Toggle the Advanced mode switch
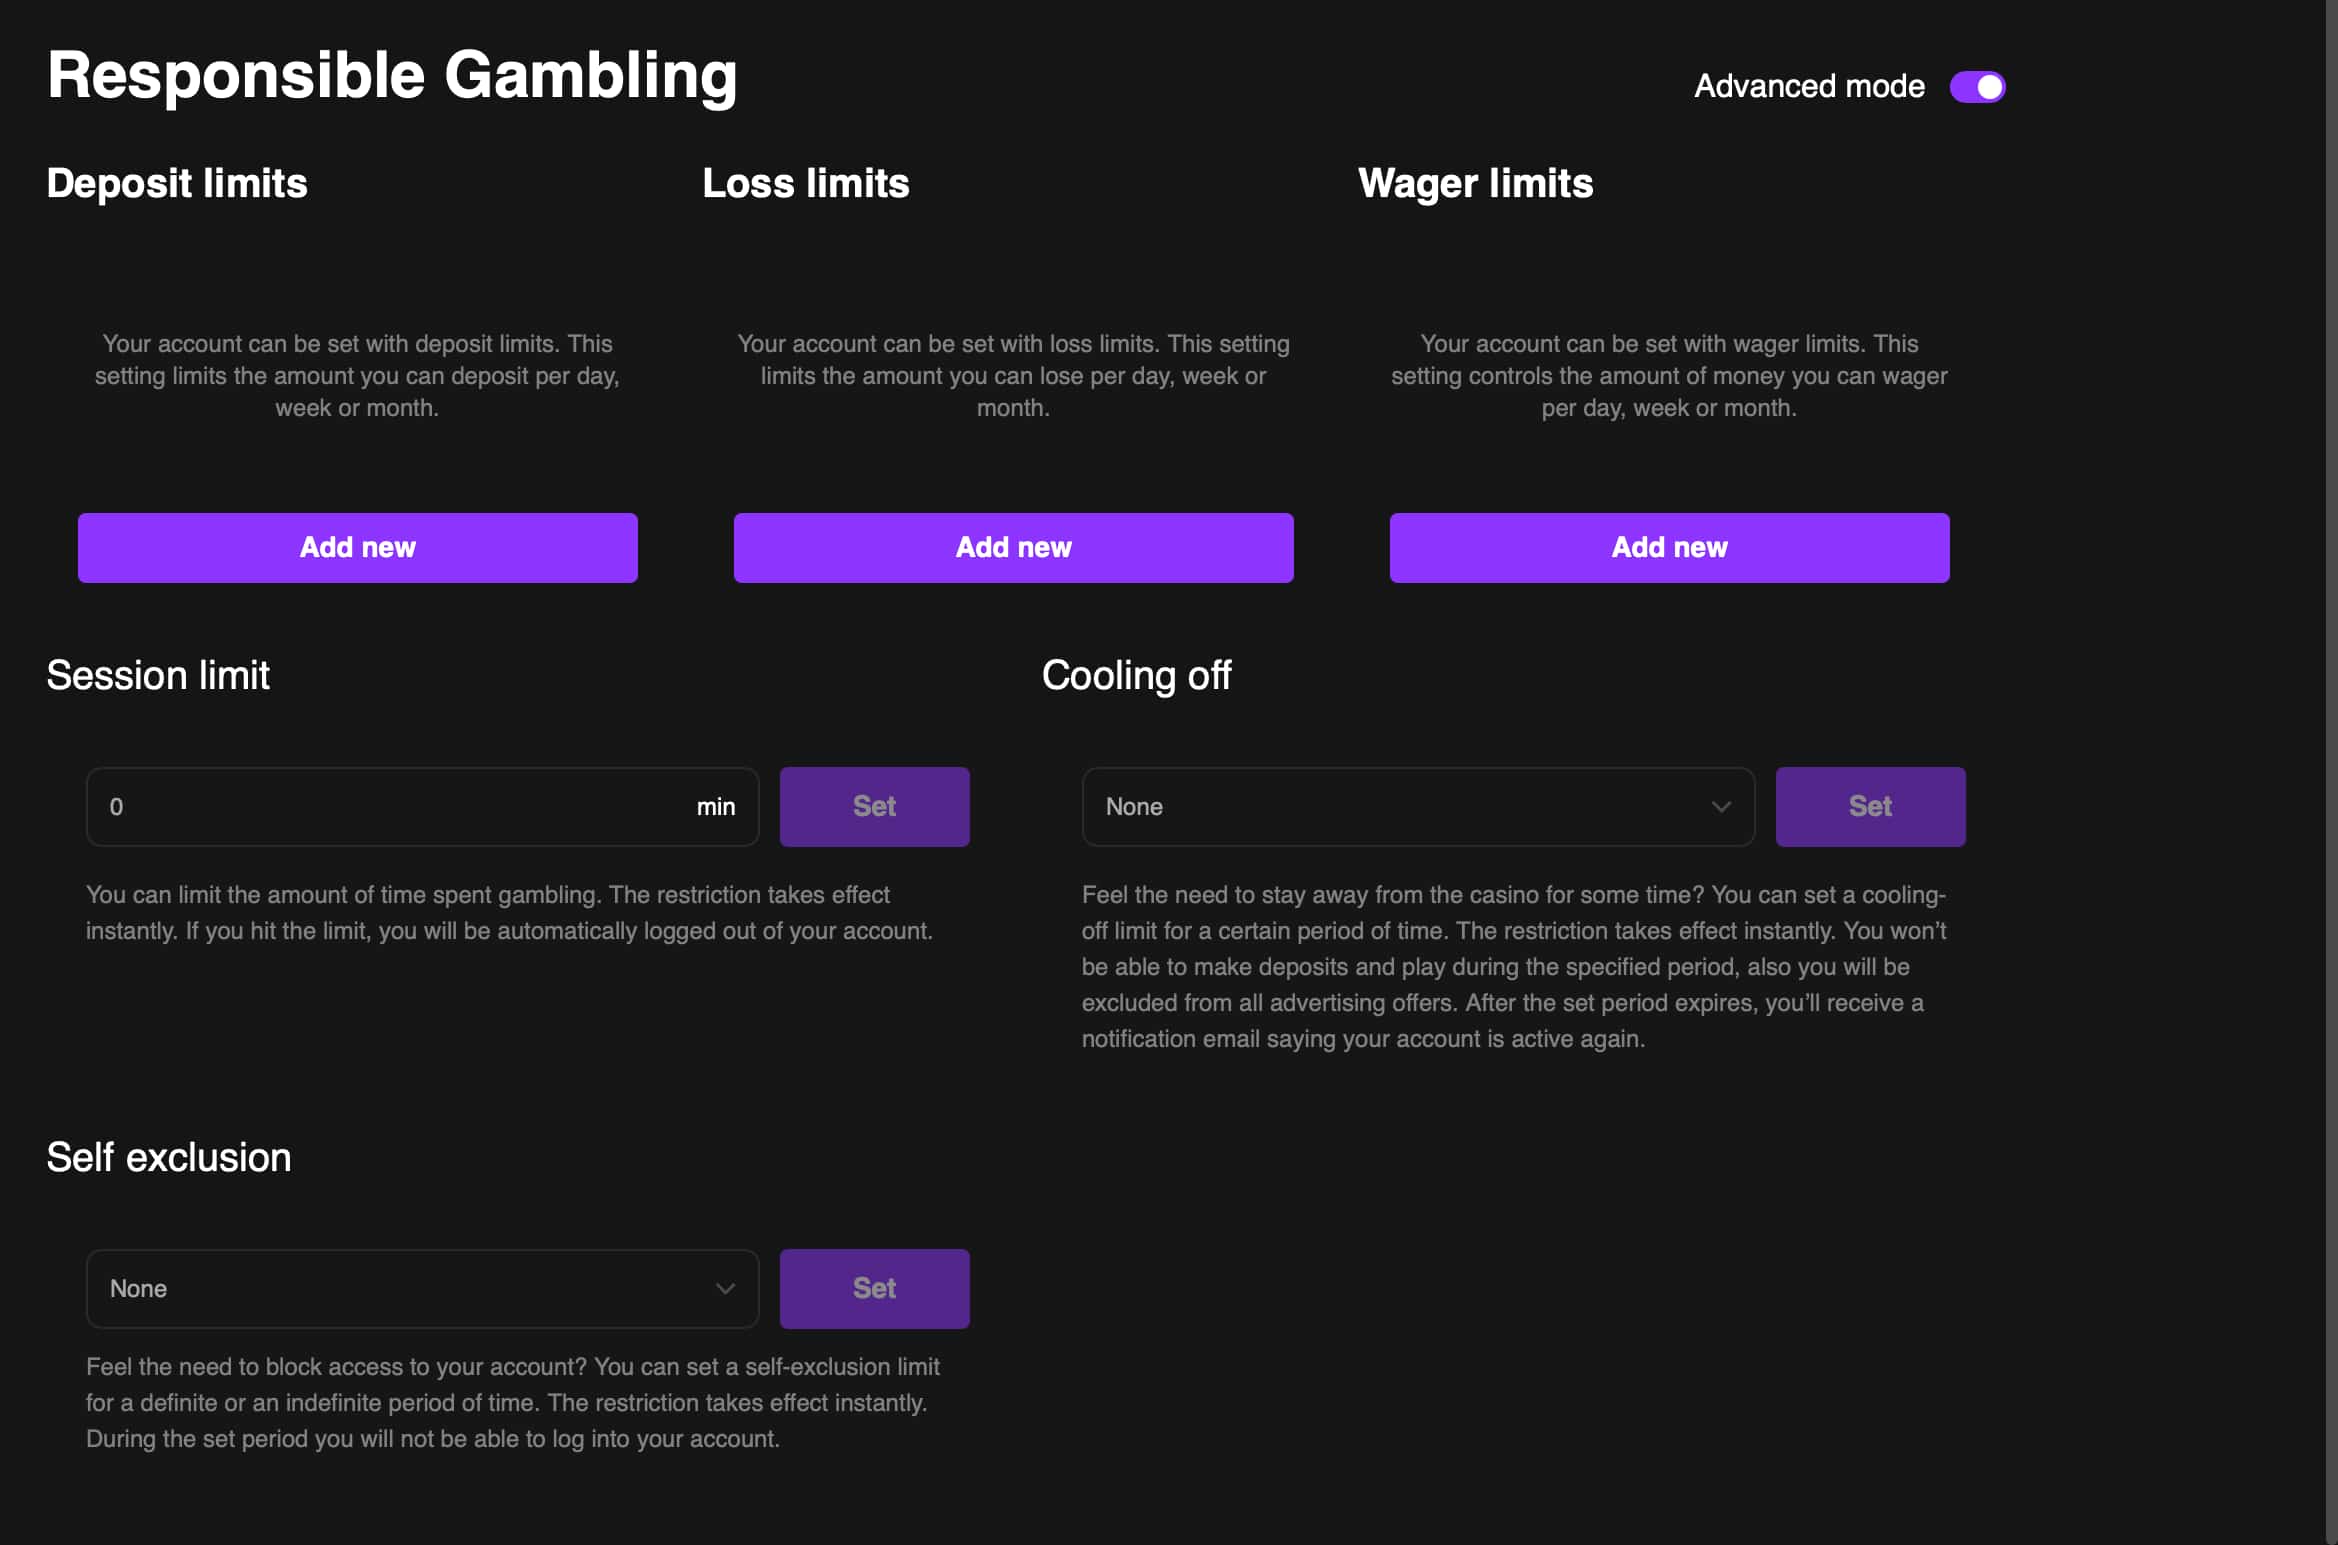Viewport: 2338px width, 1545px height. point(1977,87)
